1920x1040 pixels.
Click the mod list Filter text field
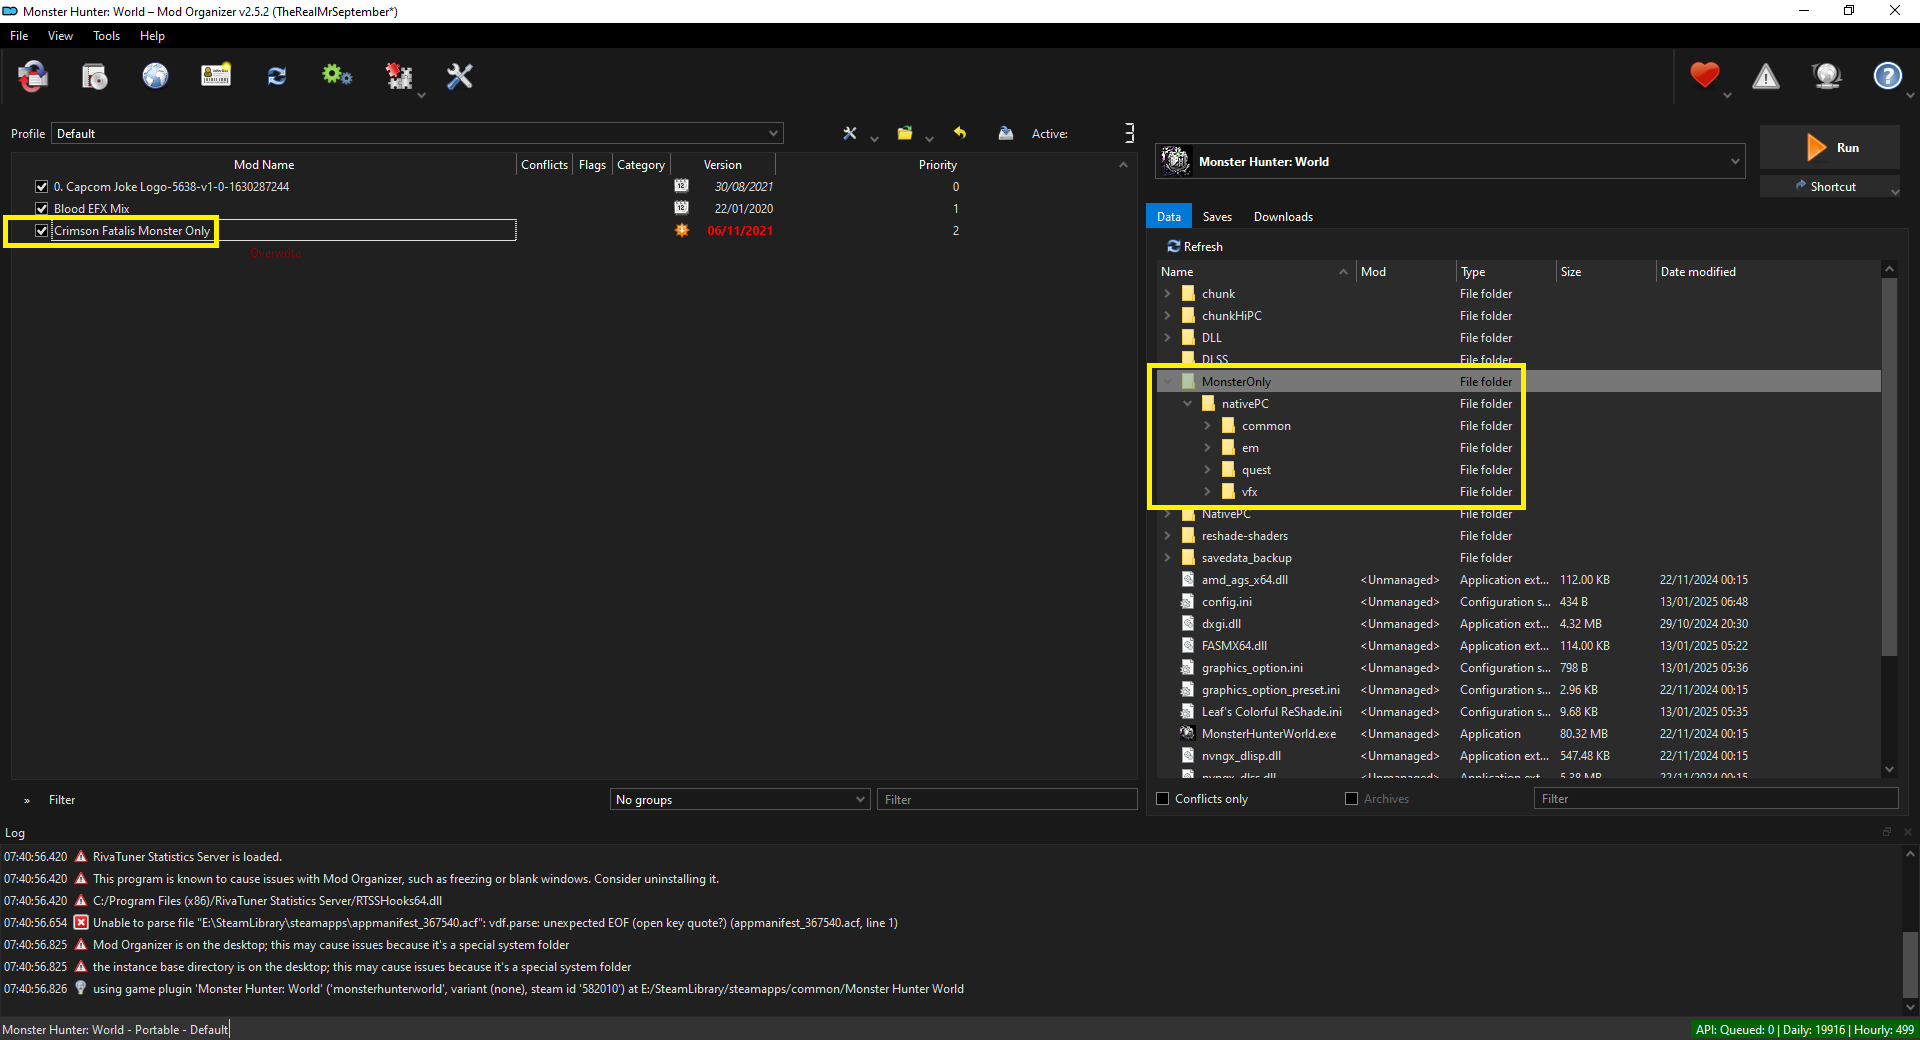1007,800
